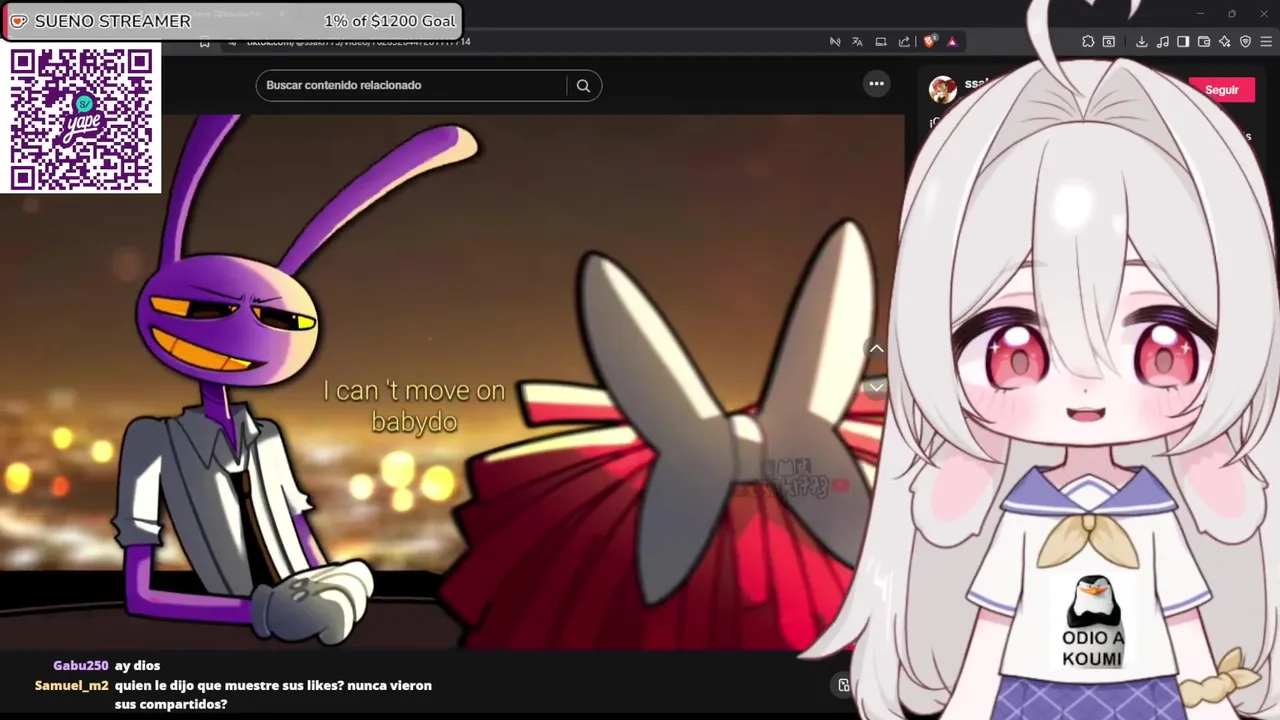Click the pink Seguir follow button
Viewport: 1280px width, 720px height.
1220,90
